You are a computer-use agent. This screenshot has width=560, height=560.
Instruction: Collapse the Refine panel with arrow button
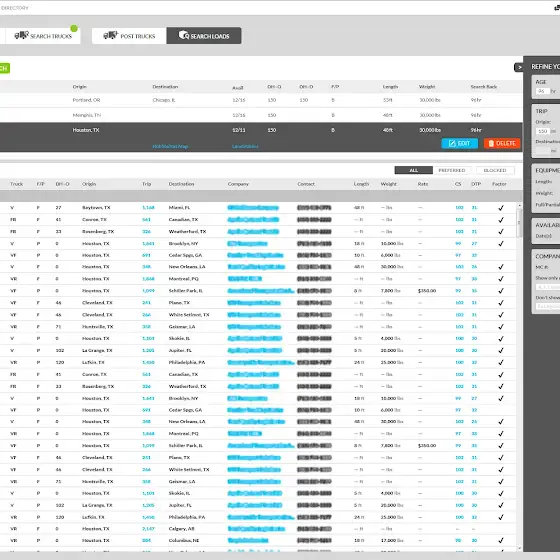519,67
